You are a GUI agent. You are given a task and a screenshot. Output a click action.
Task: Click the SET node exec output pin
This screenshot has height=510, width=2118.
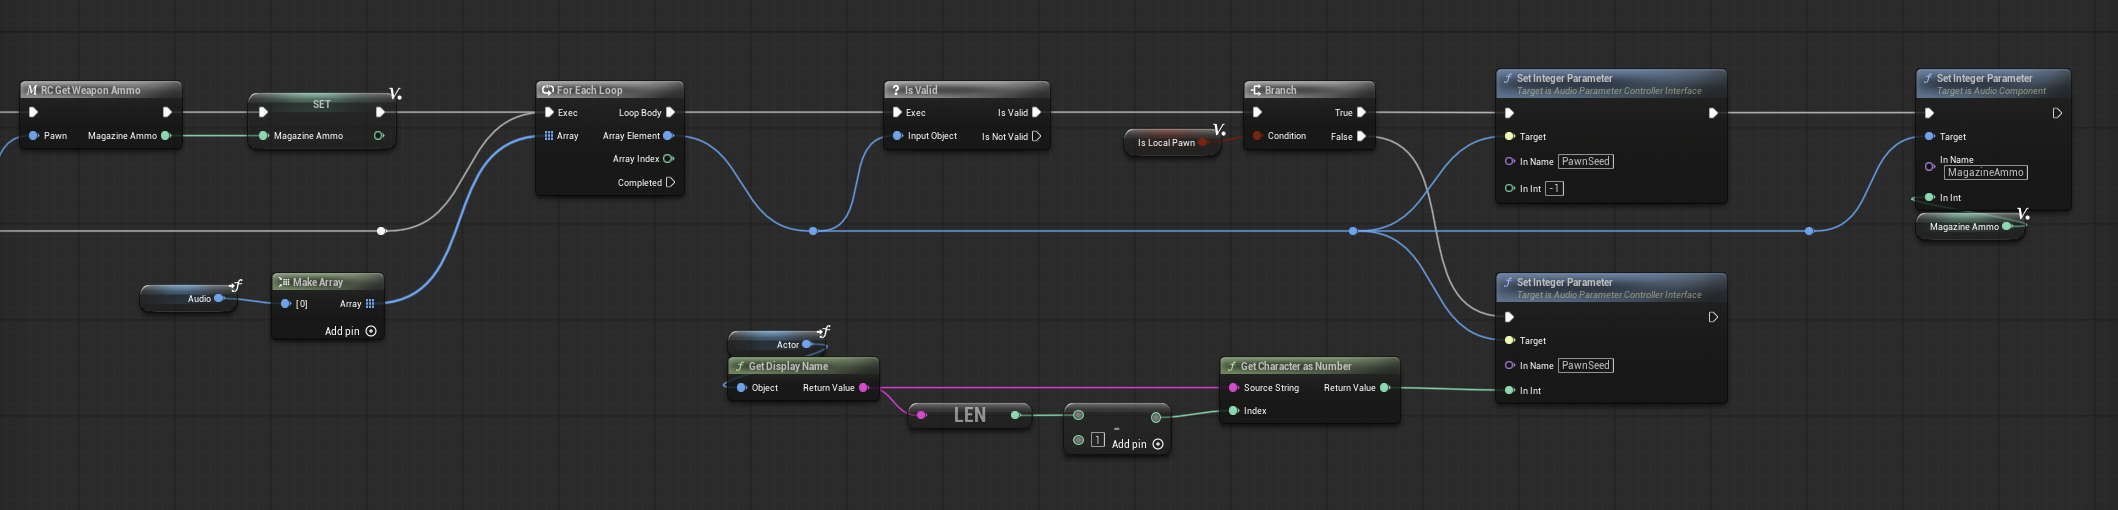tap(380, 112)
